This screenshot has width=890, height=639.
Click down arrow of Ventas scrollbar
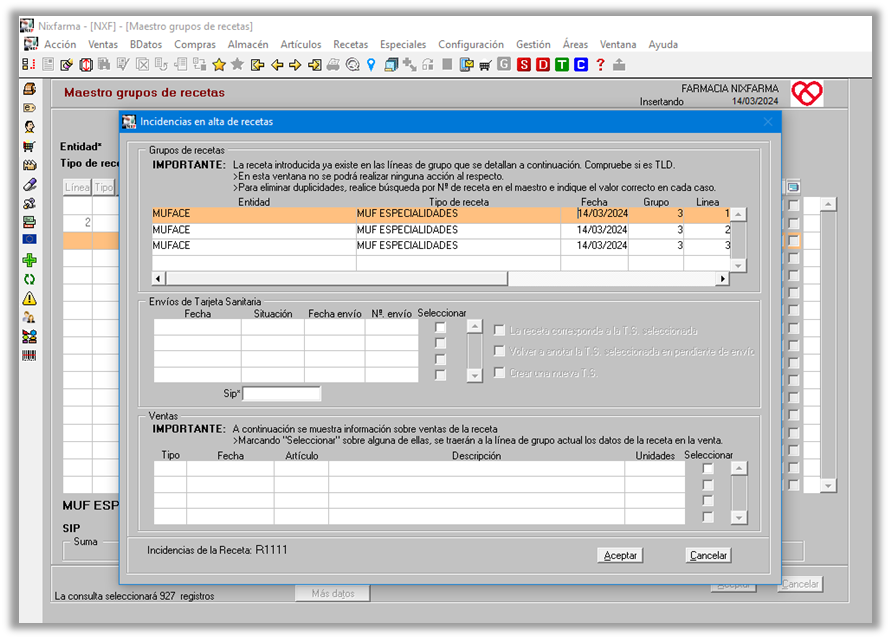[x=739, y=518]
